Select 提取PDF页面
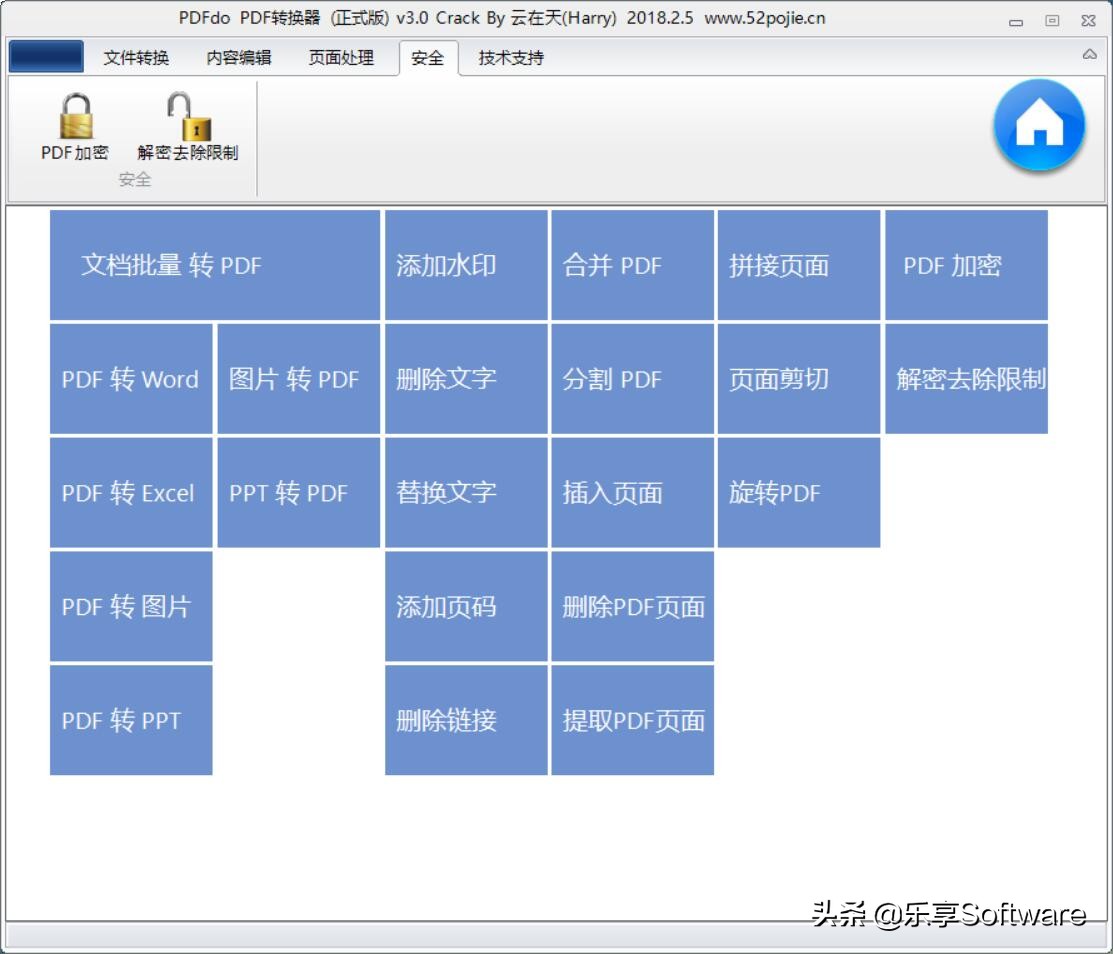Image resolution: width=1113 pixels, height=954 pixels. (x=631, y=719)
